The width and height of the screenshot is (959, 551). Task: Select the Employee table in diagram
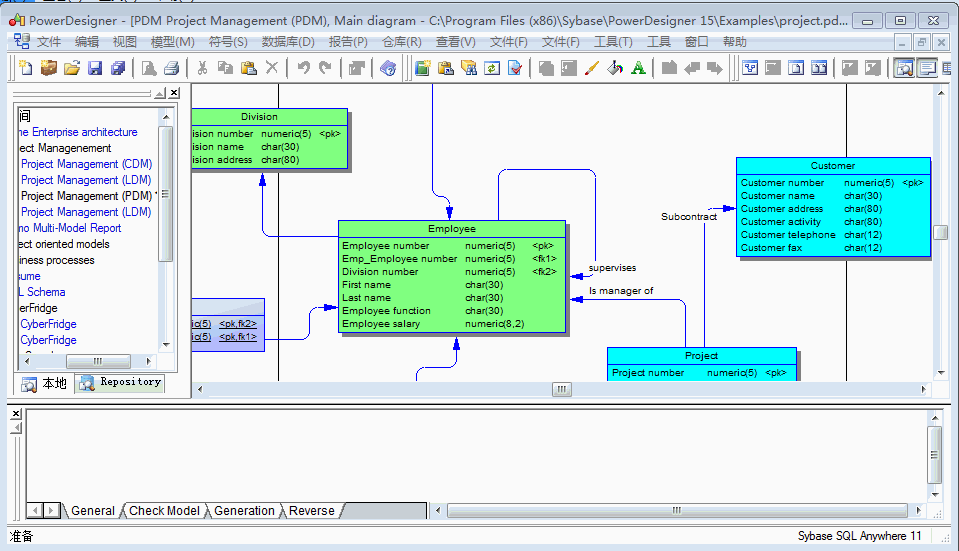(452, 229)
